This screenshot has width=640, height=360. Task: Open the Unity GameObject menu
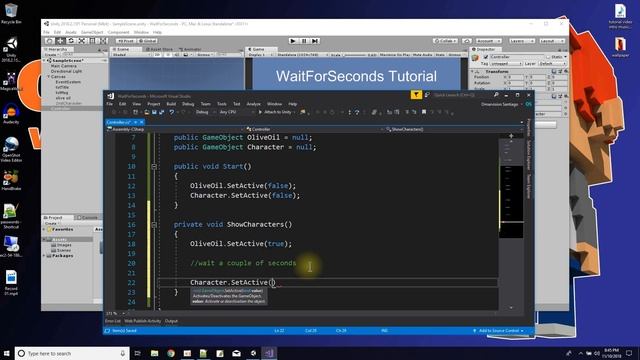(x=92, y=32)
